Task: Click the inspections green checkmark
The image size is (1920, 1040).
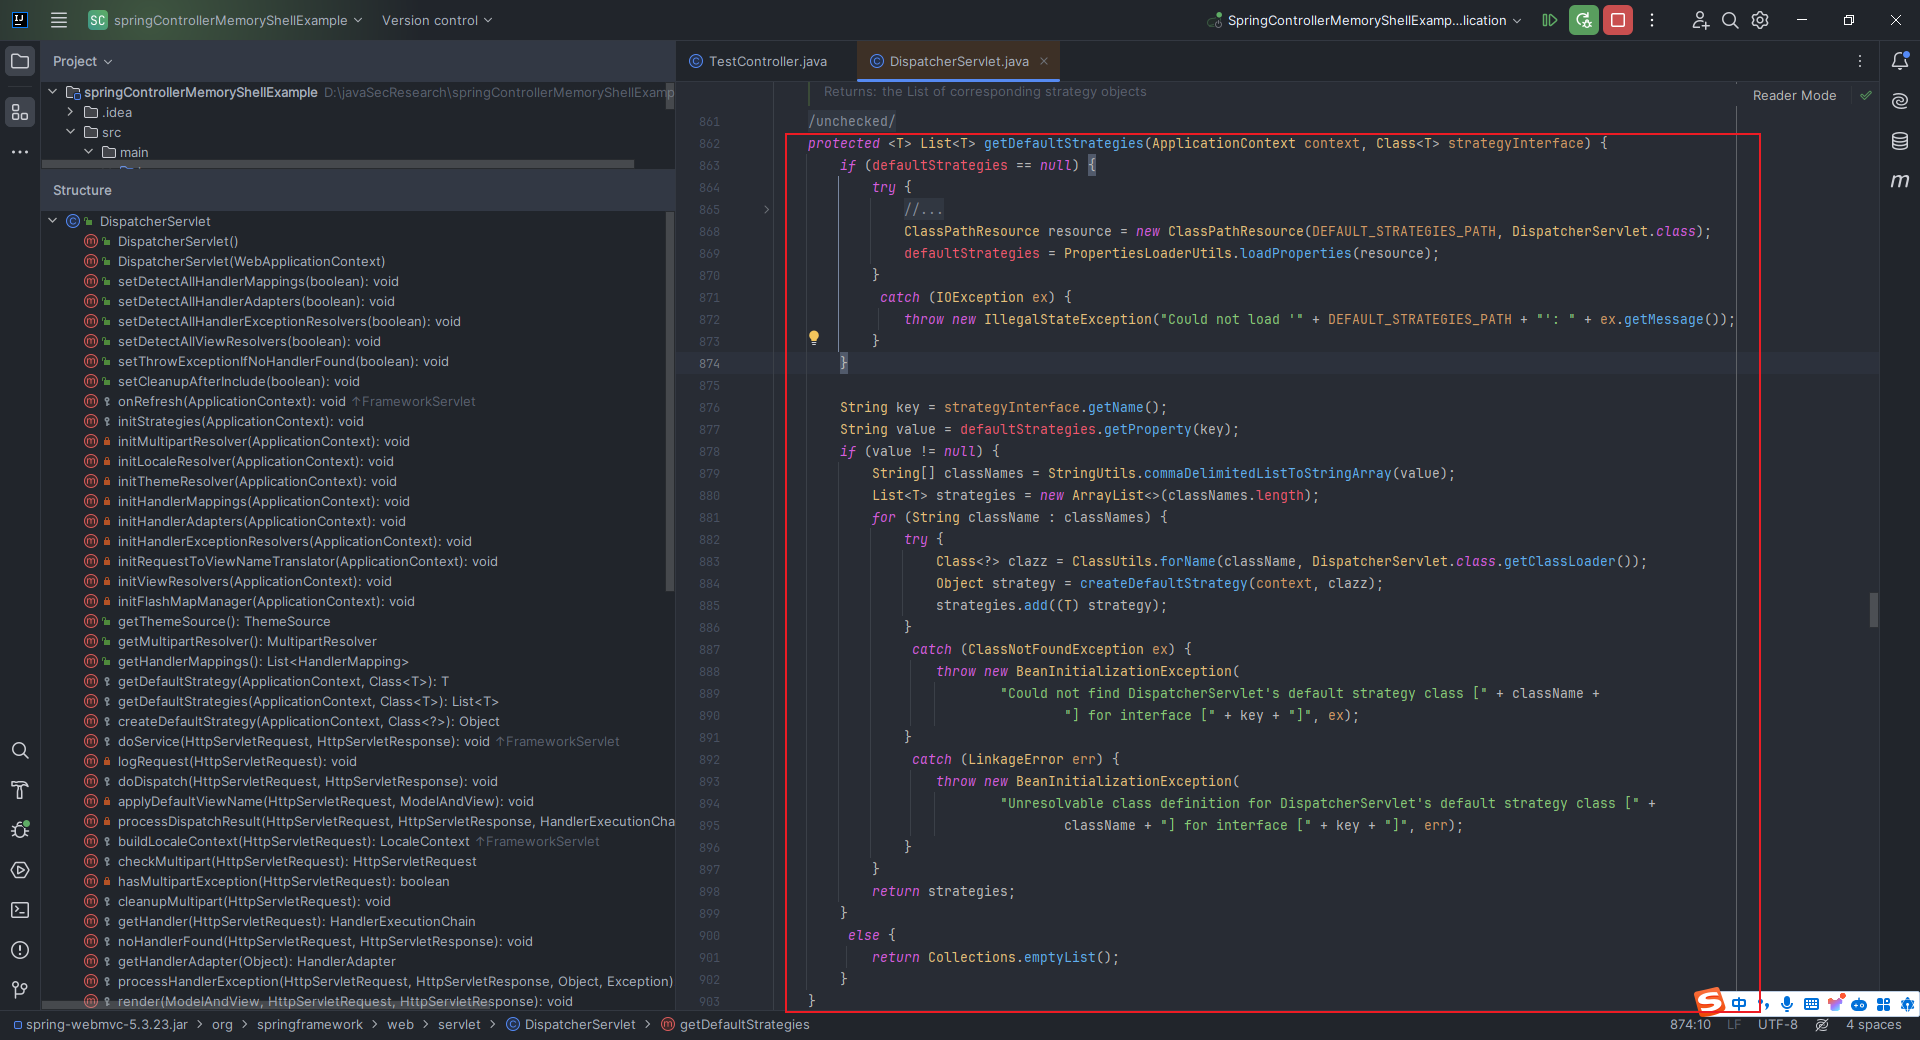Action: click(x=1866, y=95)
